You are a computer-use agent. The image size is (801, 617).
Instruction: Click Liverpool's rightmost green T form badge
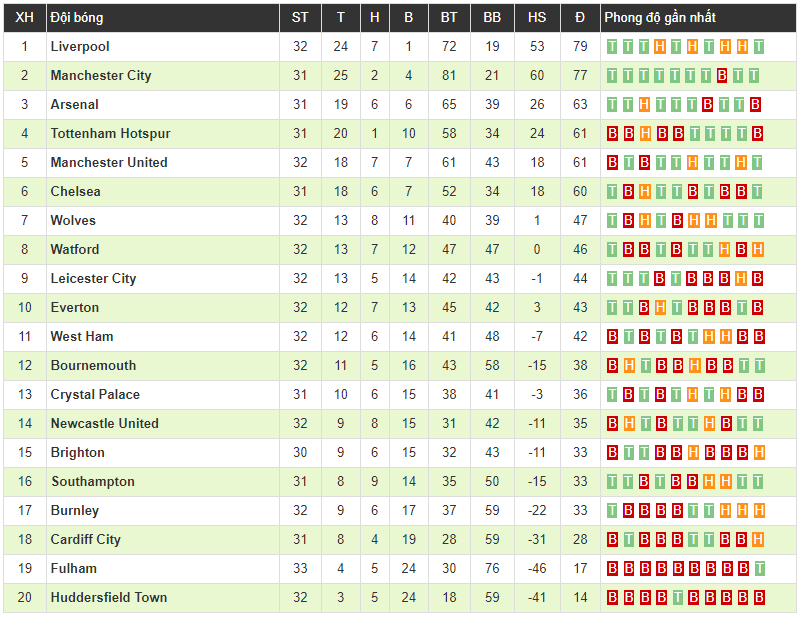click(x=758, y=47)
